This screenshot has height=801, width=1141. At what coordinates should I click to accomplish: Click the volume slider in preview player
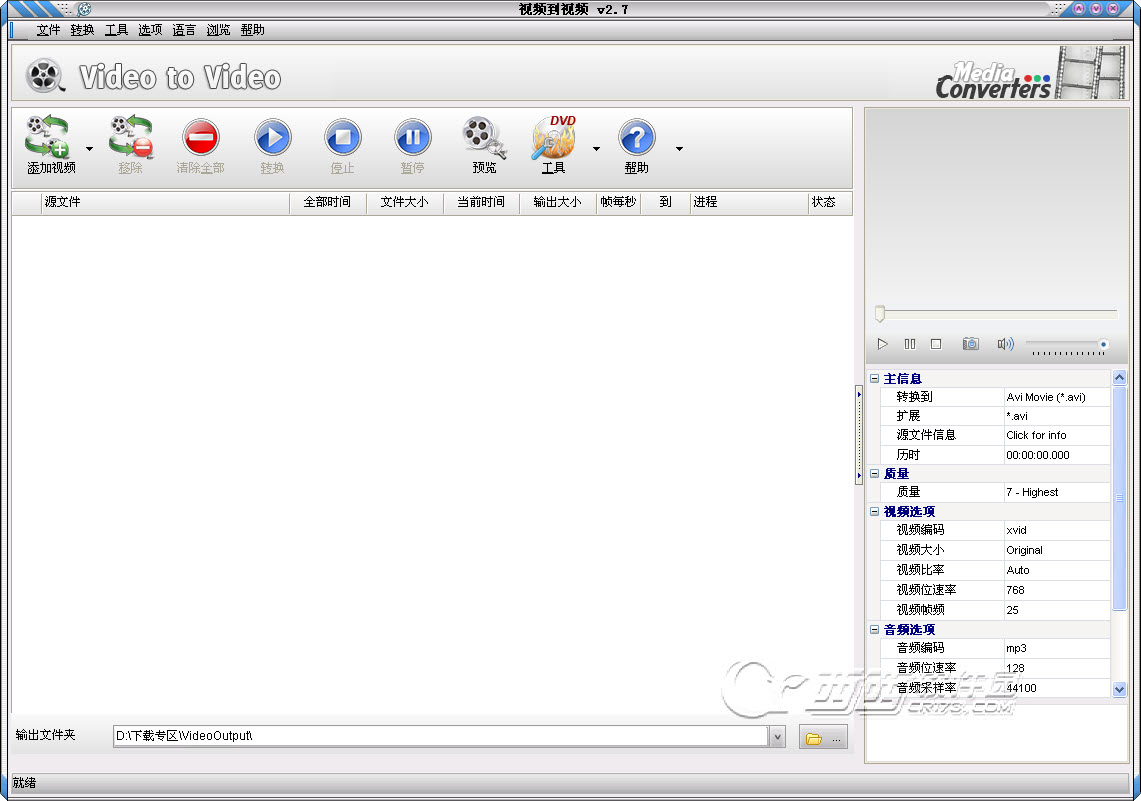[x=1067, y=345]
